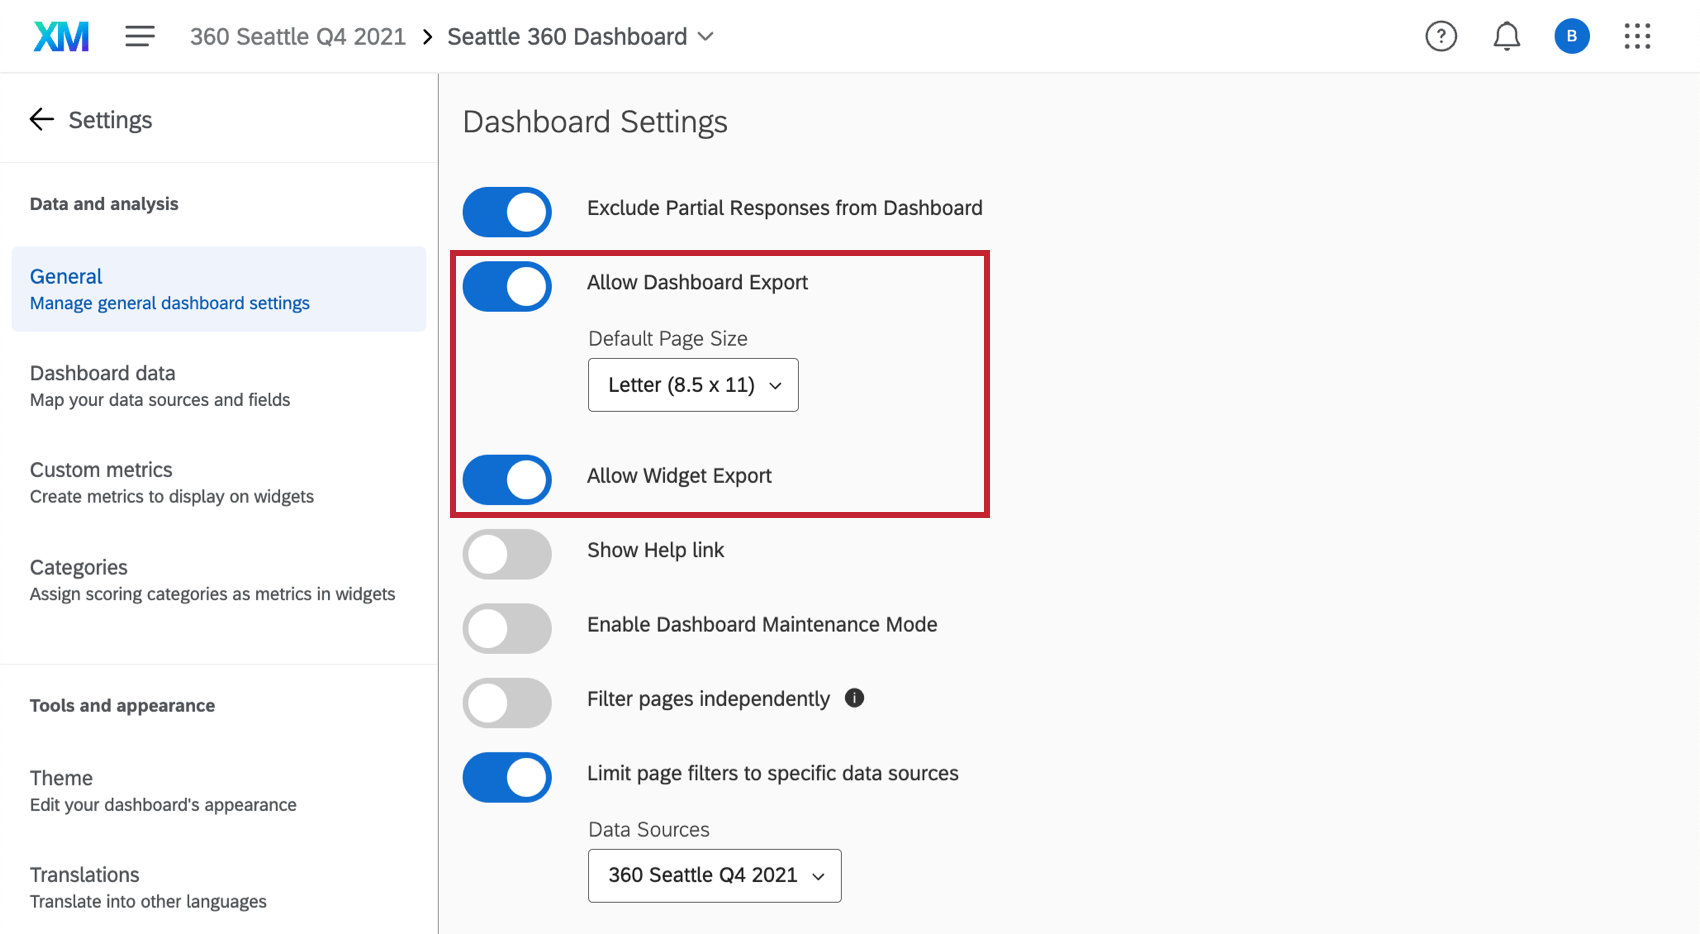The width and height of the screenshot is (1700, 934).
Task: Click the back arrow next to Settings
Action: pos(41,119)
